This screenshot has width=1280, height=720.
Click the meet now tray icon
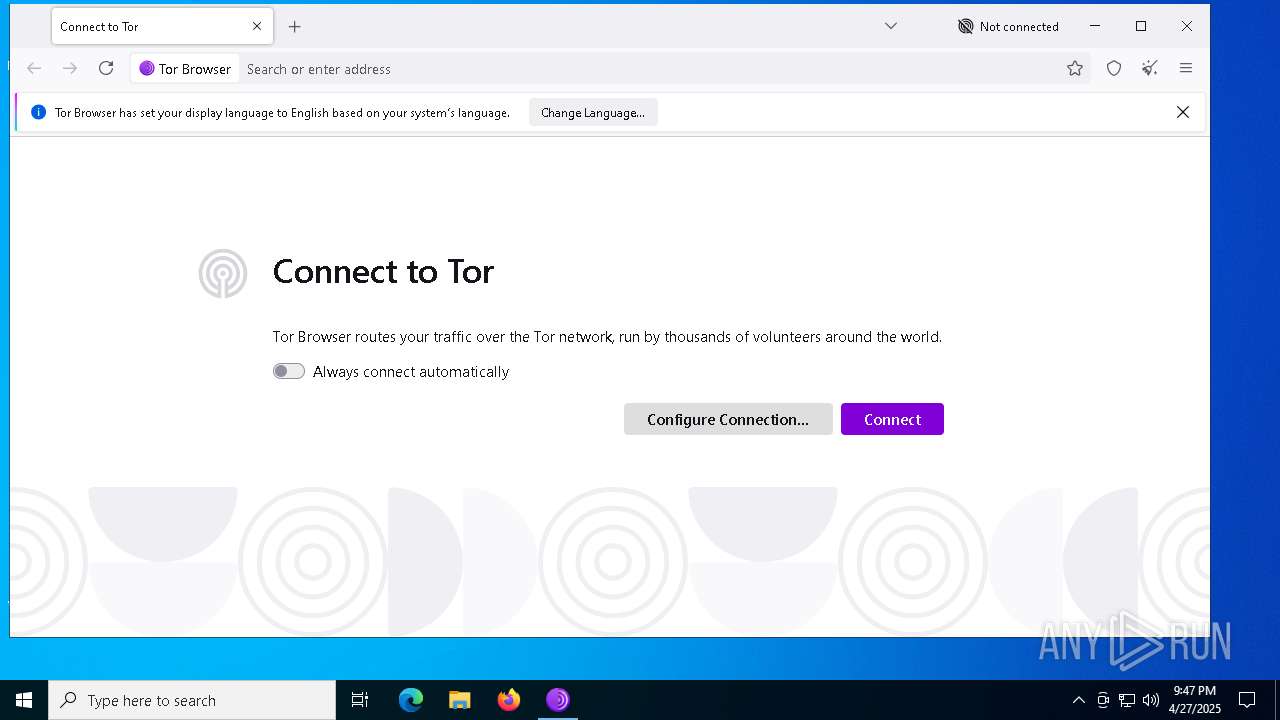(1103, 700)
